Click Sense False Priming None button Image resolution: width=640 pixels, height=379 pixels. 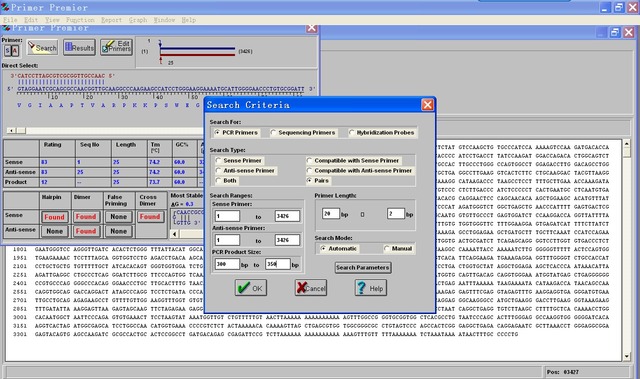point(118,217)
